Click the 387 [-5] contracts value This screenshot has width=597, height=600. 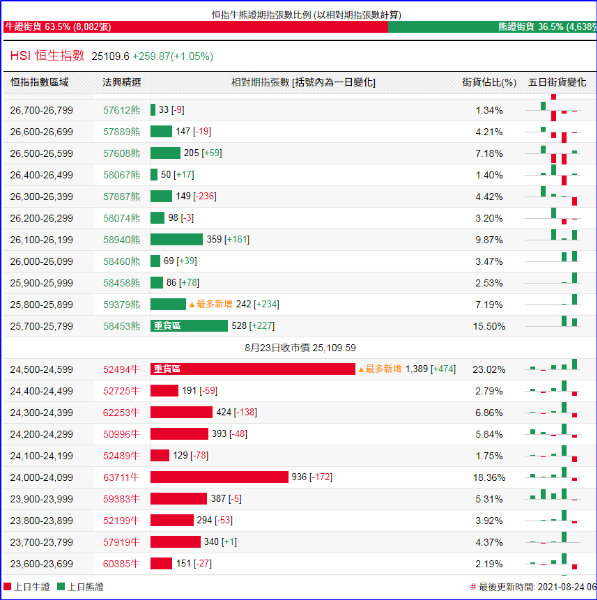coord(226,499)
